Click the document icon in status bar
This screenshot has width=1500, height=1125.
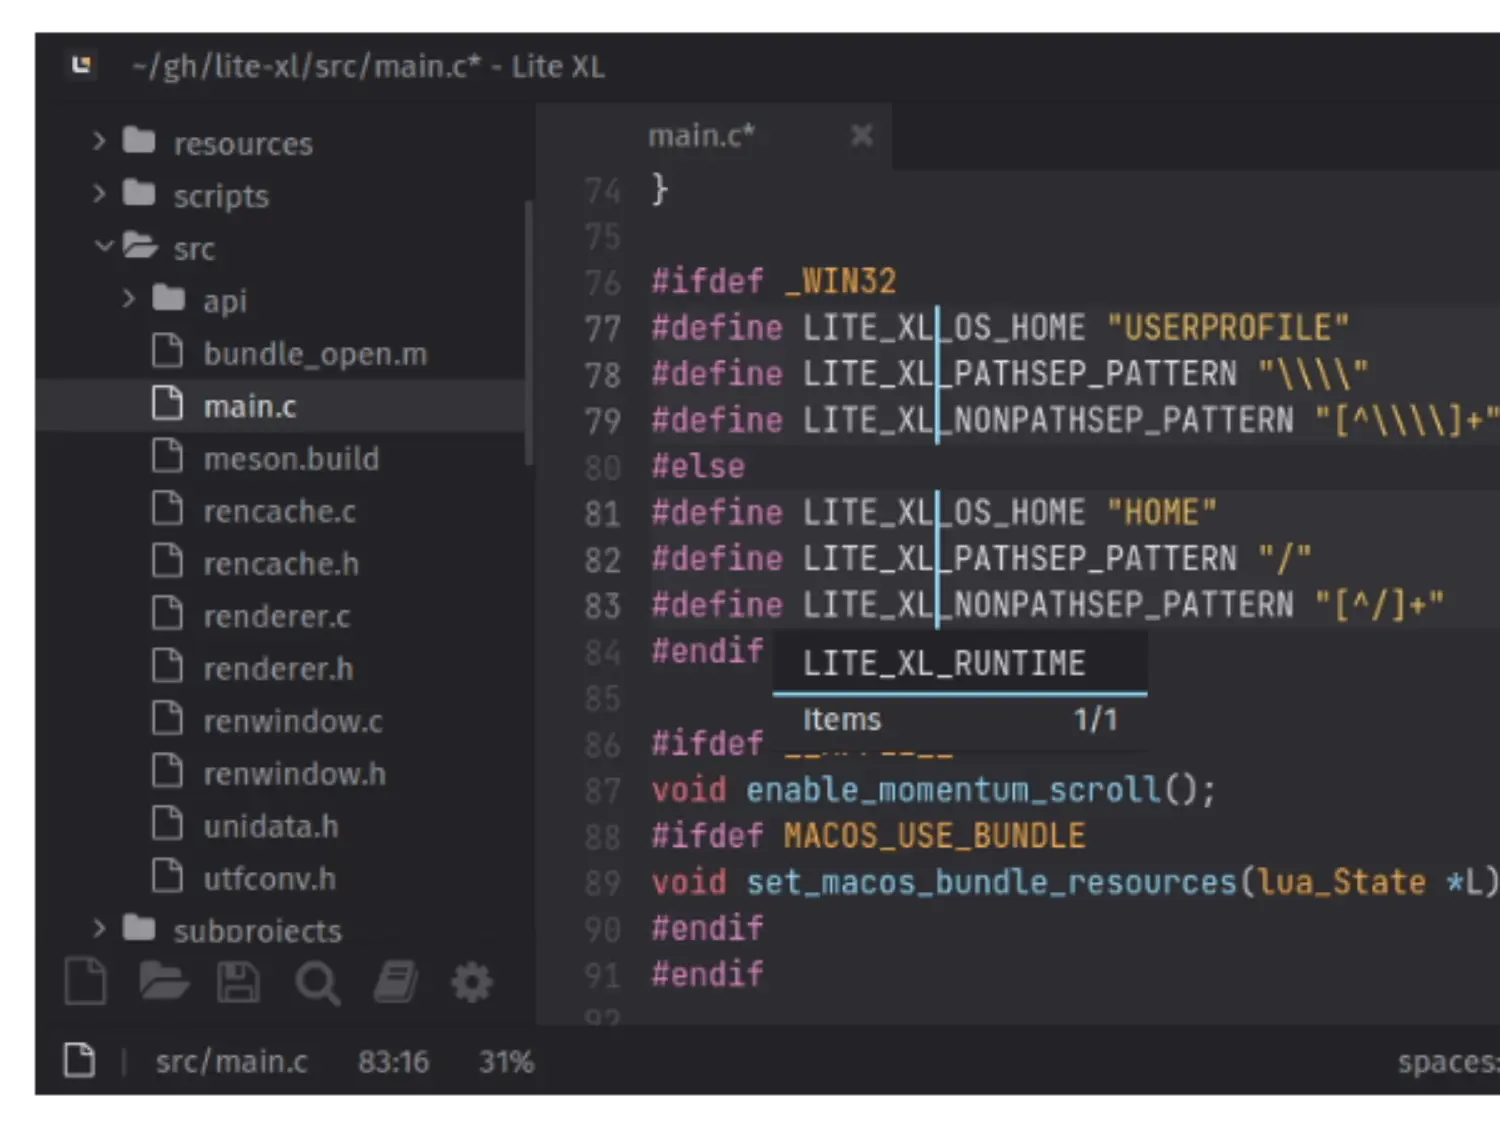click(x=80, y=1060)
